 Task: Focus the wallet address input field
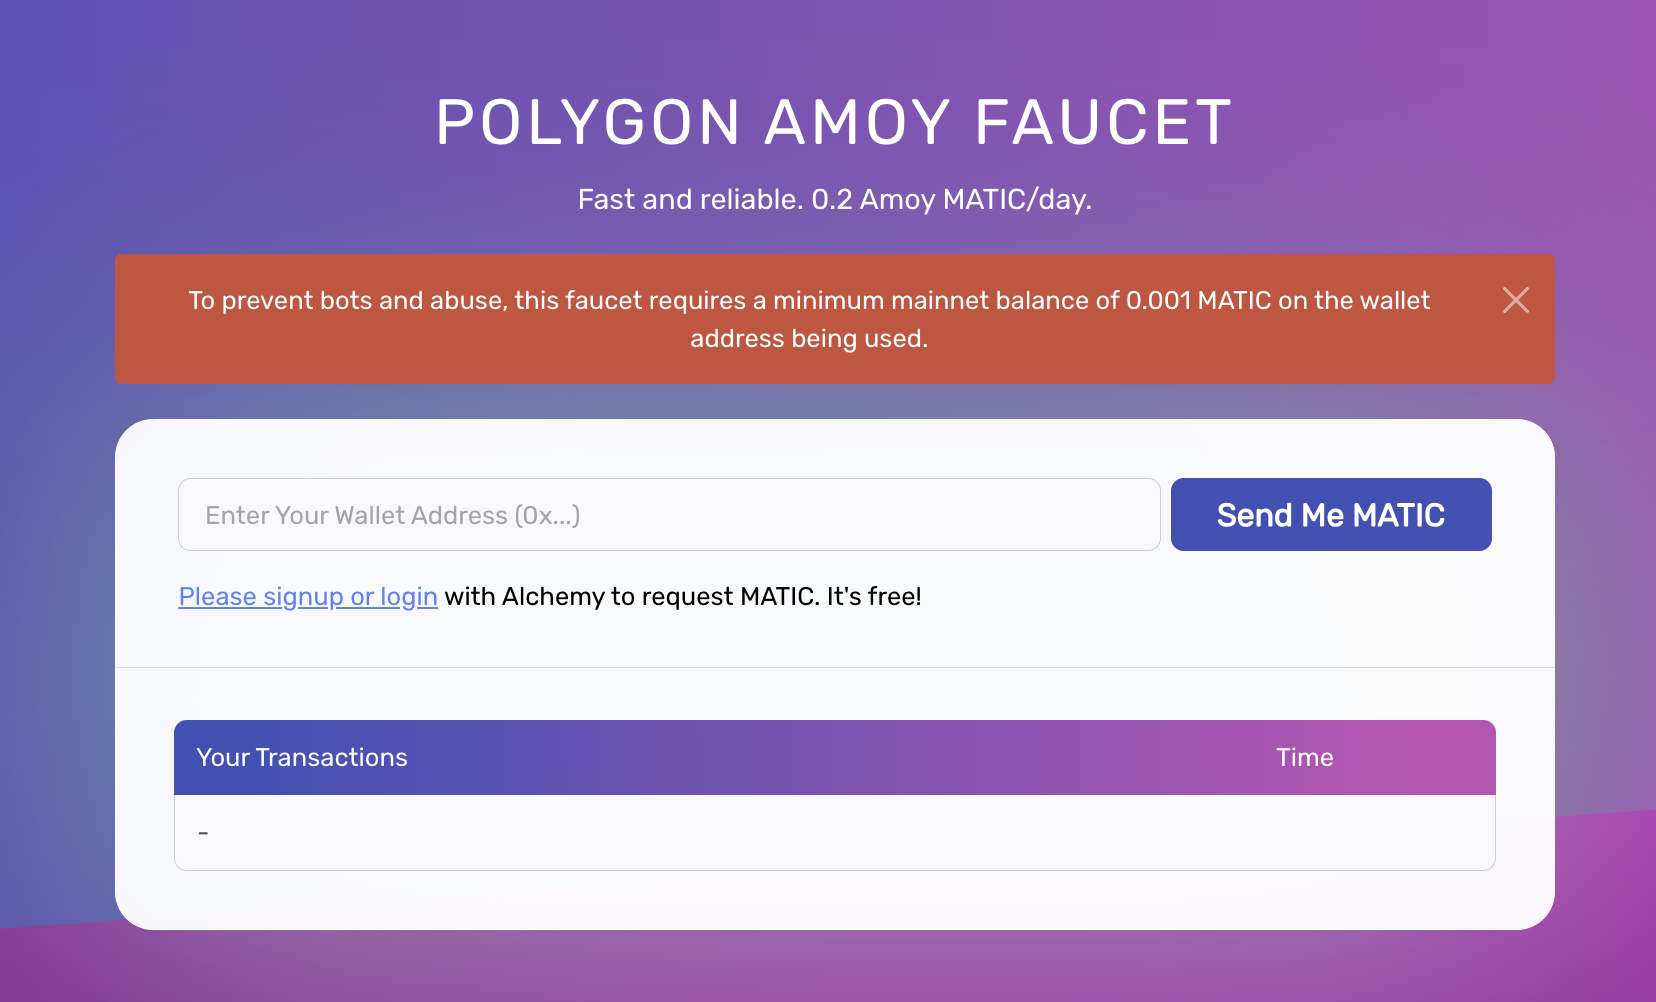[669, 515]
